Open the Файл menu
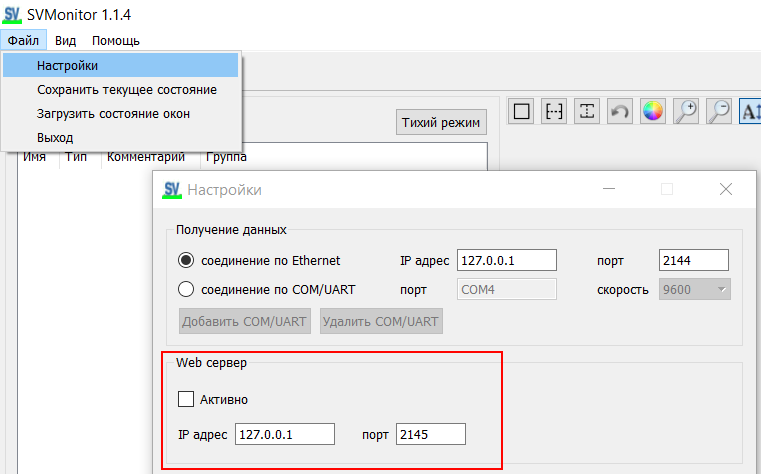 pos(23,40)
